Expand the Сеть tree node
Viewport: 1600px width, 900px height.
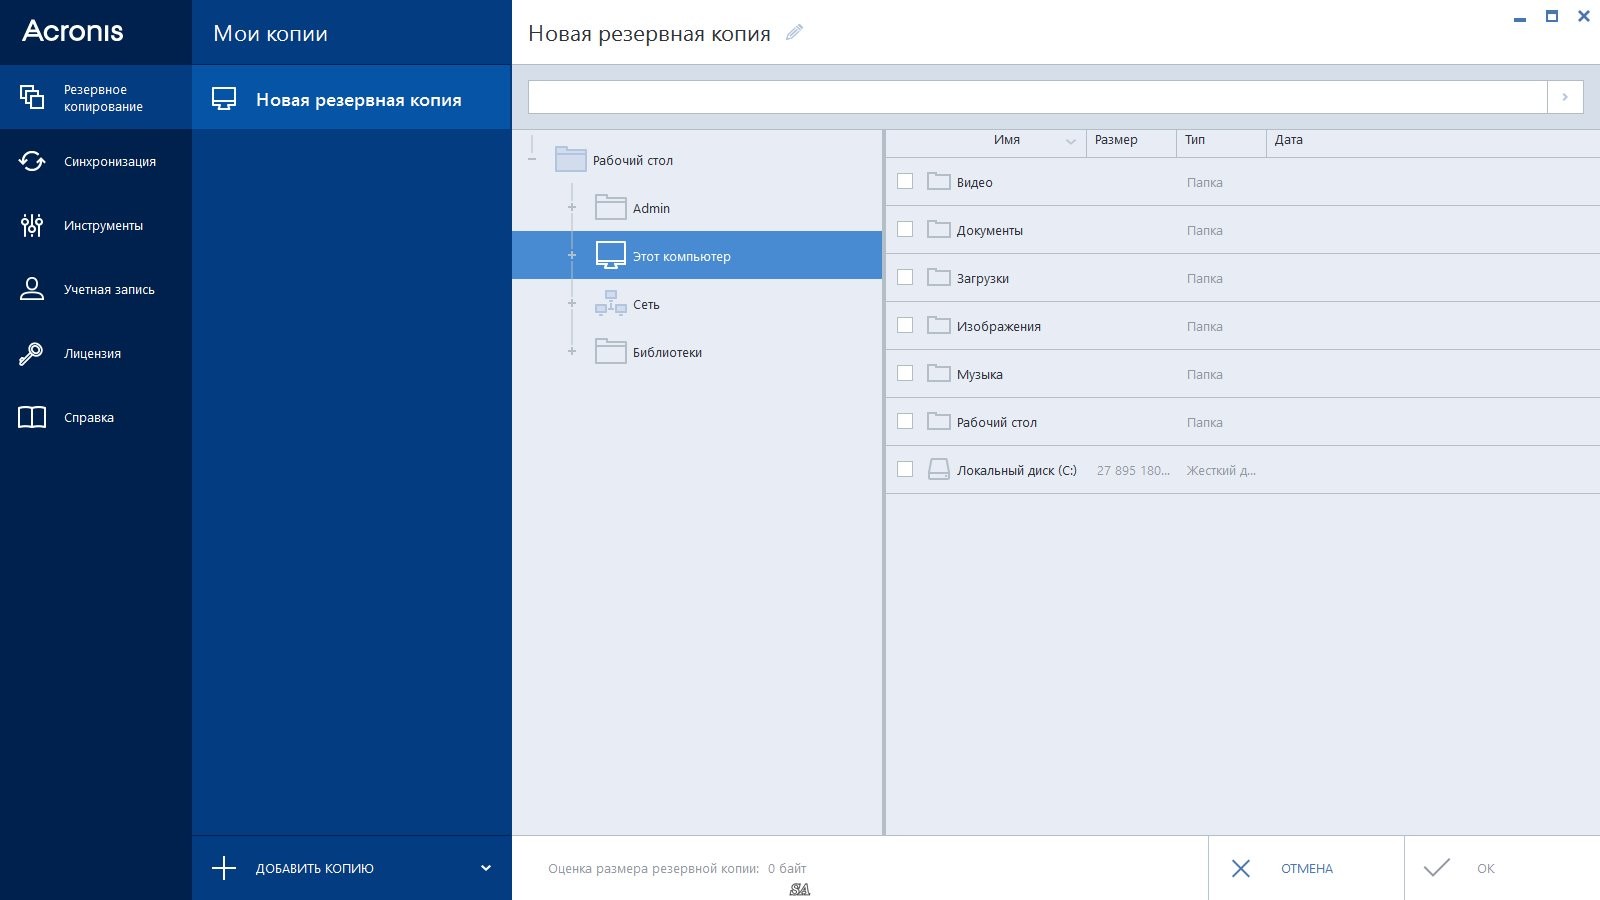572,303
